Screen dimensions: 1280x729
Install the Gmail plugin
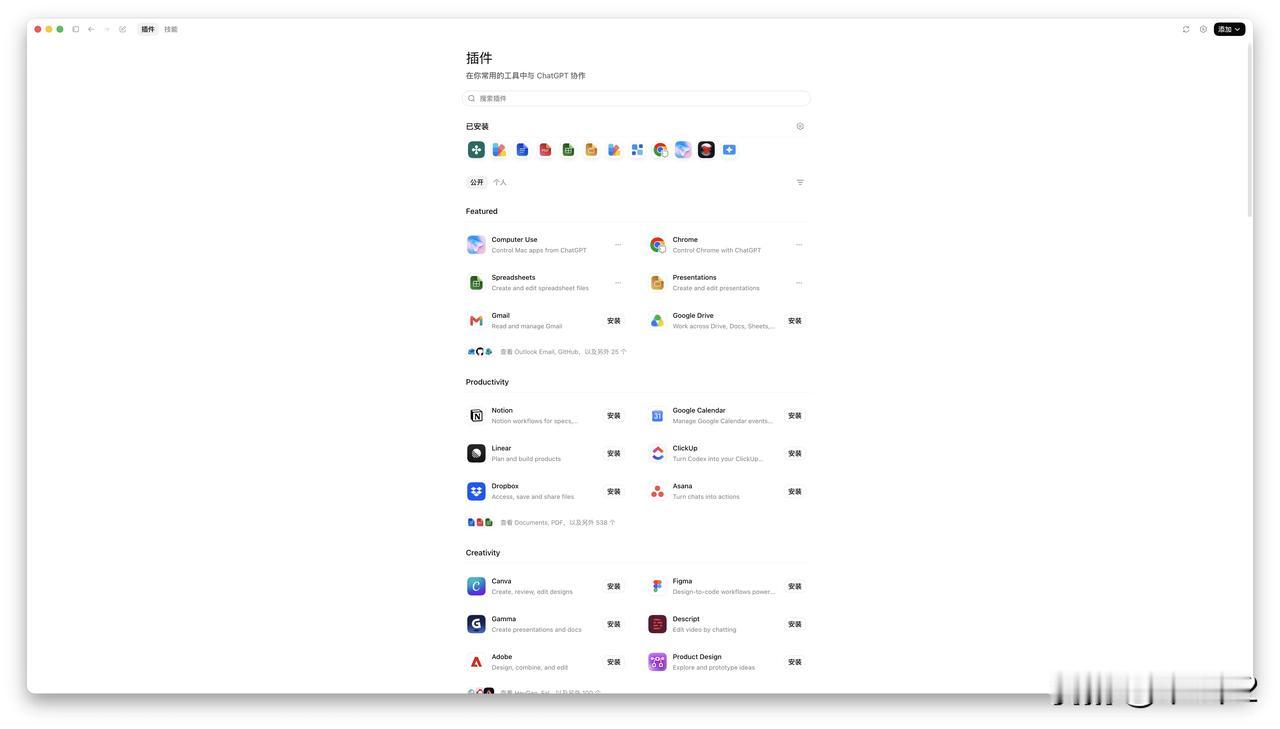click(614, 321)
